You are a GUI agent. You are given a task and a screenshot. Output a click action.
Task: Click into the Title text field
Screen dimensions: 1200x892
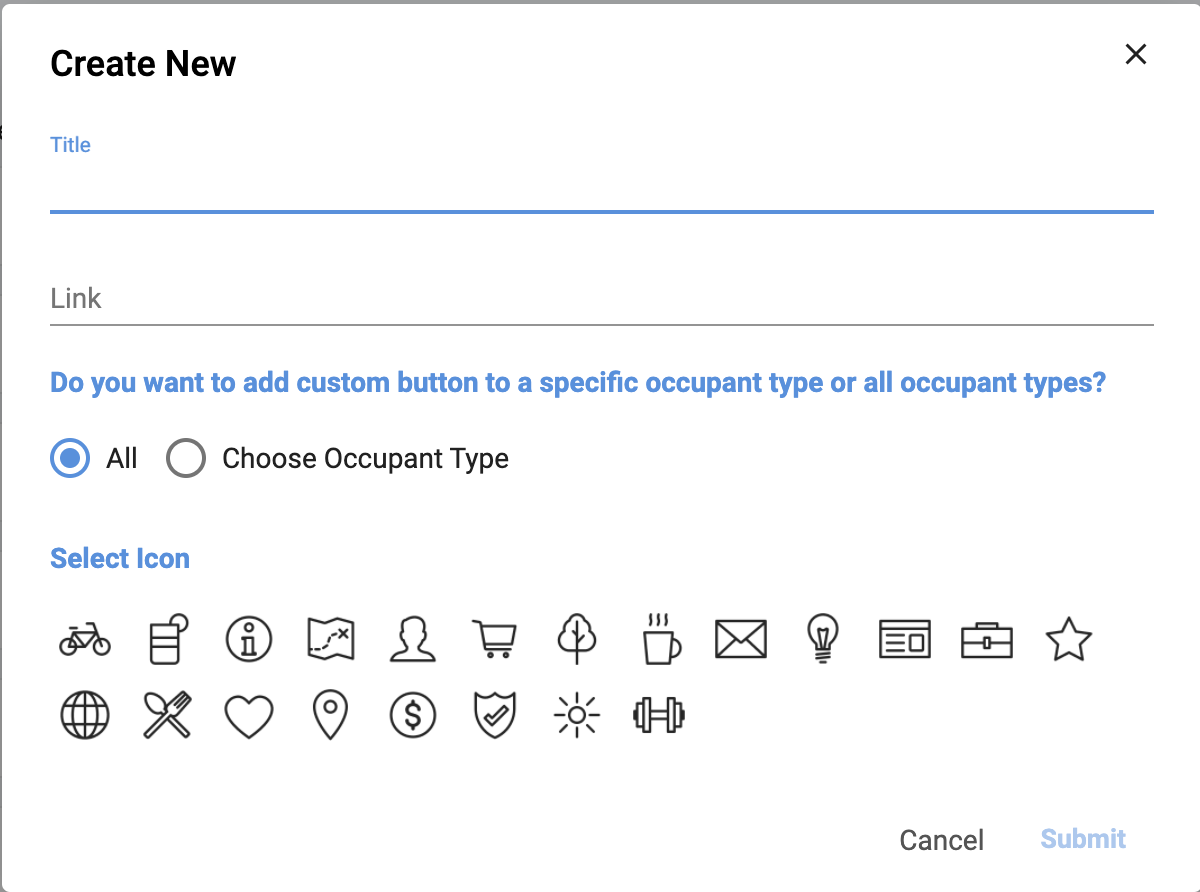tap(601, 188)
